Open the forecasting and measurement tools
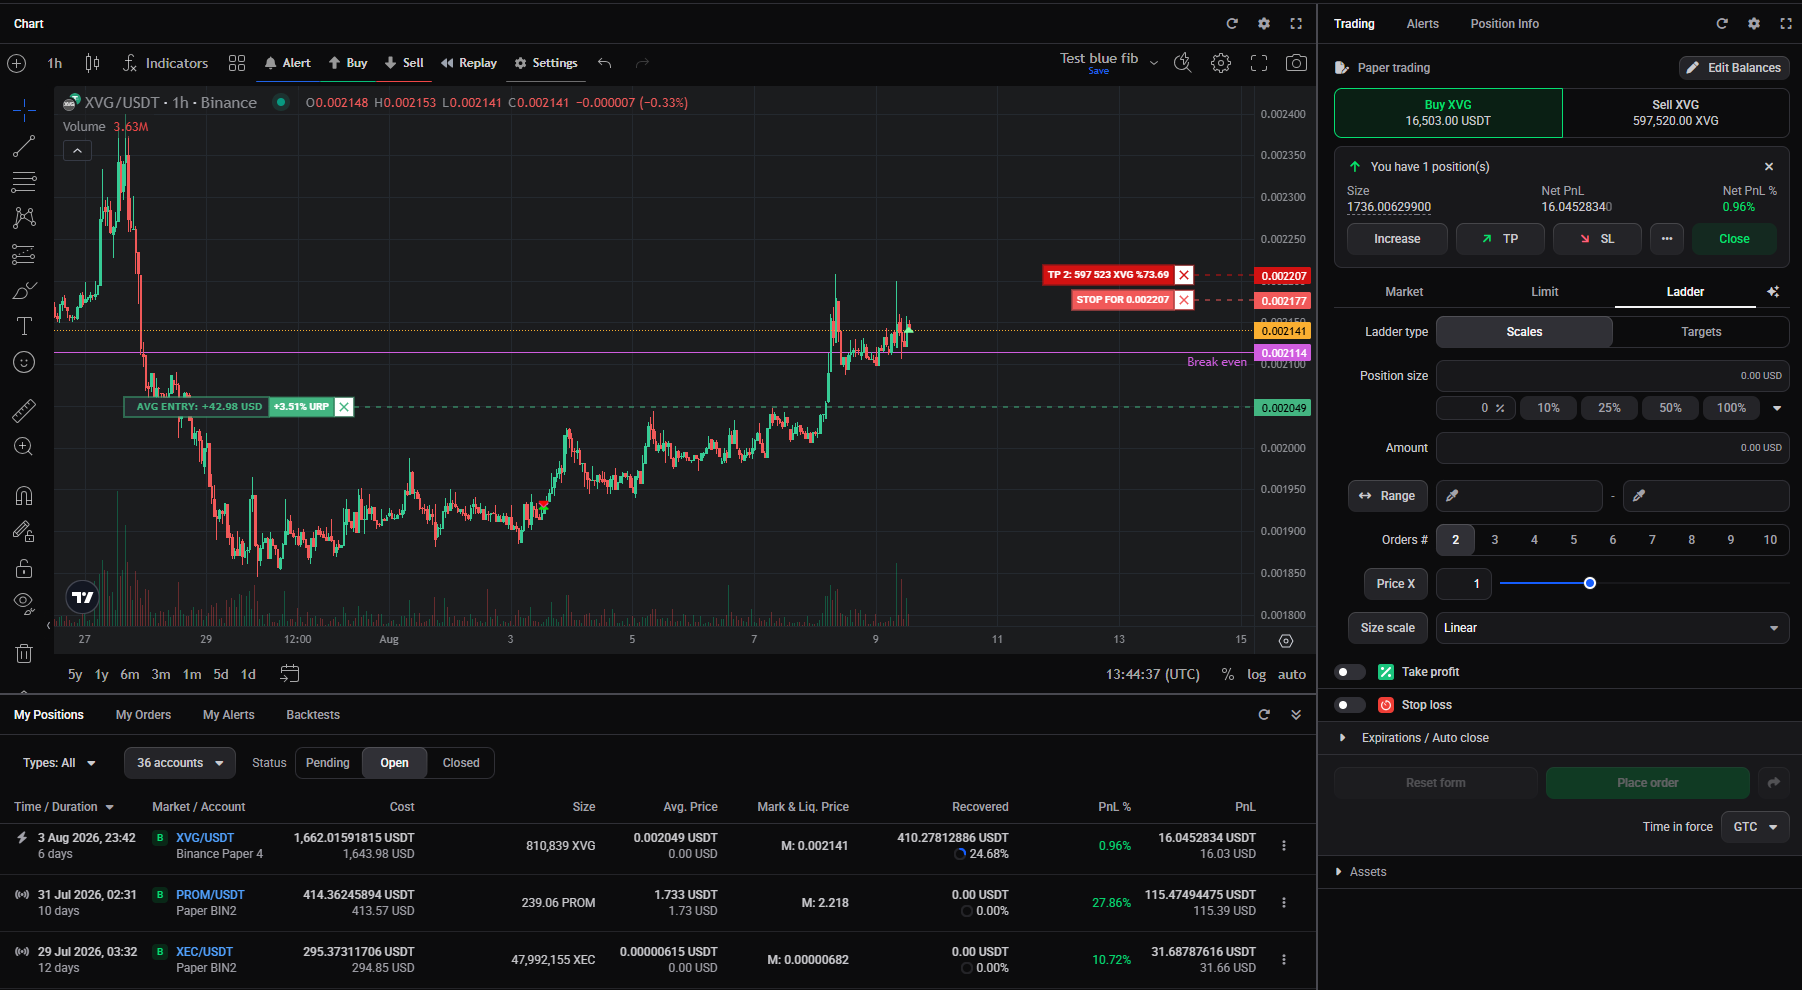 click(24, 254)
